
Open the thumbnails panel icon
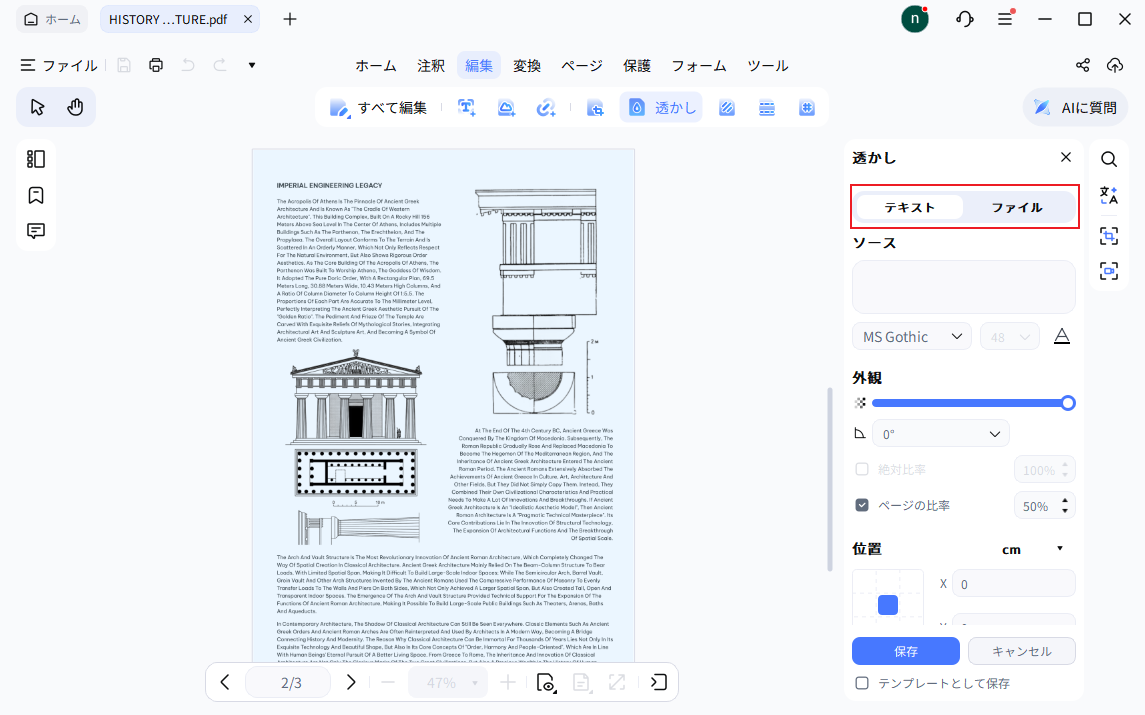pyautogui.click(x=36, y=159)
